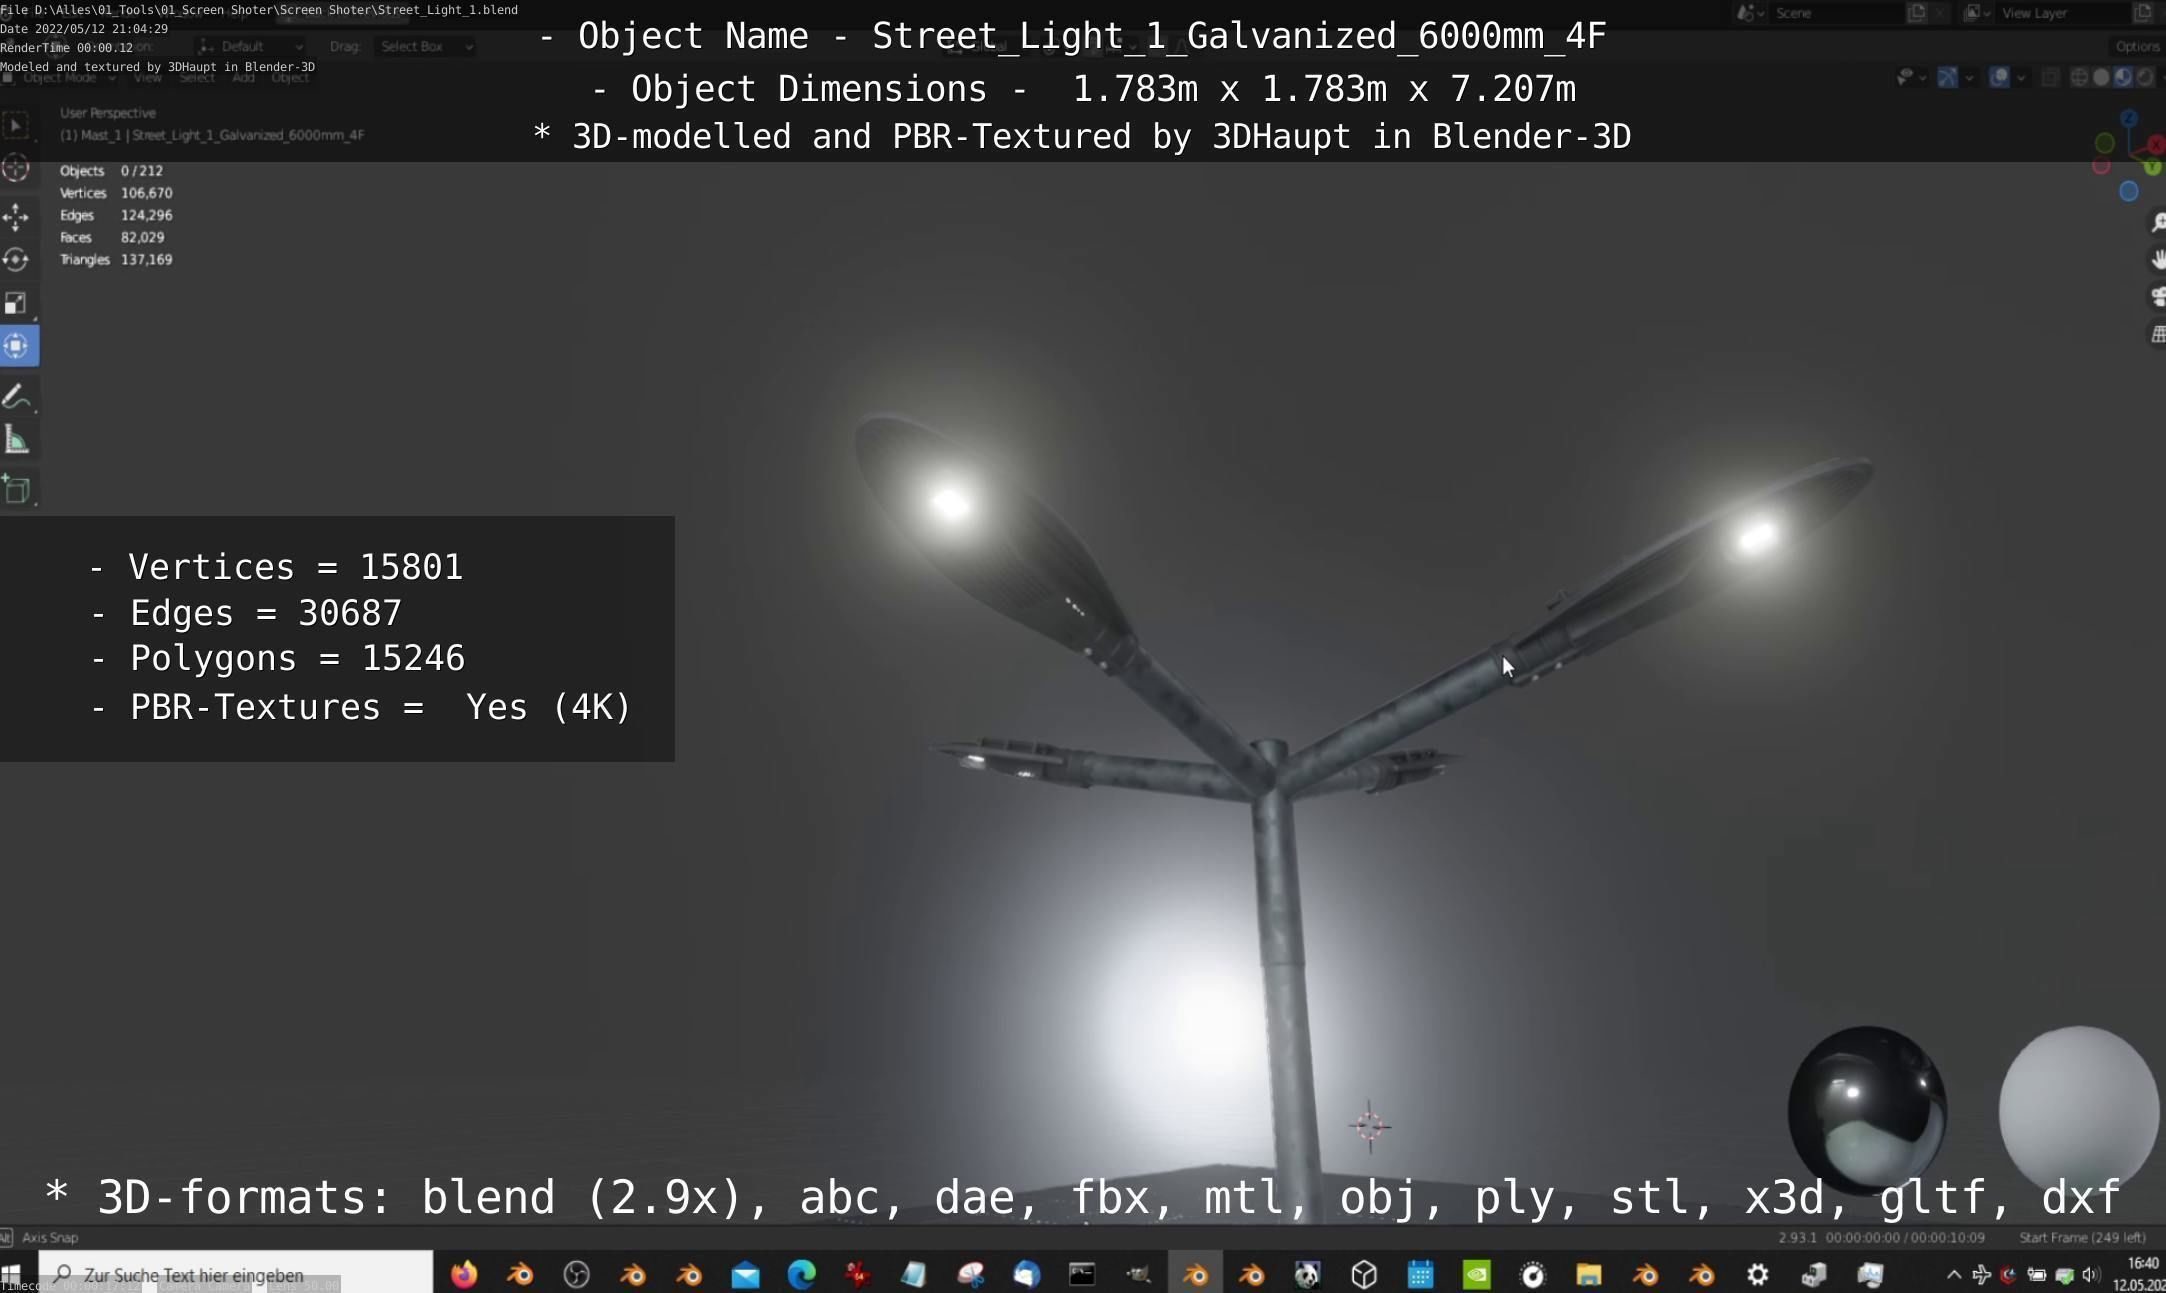The height and width of the screenshot is (1293, 2166).
Task: Switch to solid shading
Action: click(x=2101, y=77)
